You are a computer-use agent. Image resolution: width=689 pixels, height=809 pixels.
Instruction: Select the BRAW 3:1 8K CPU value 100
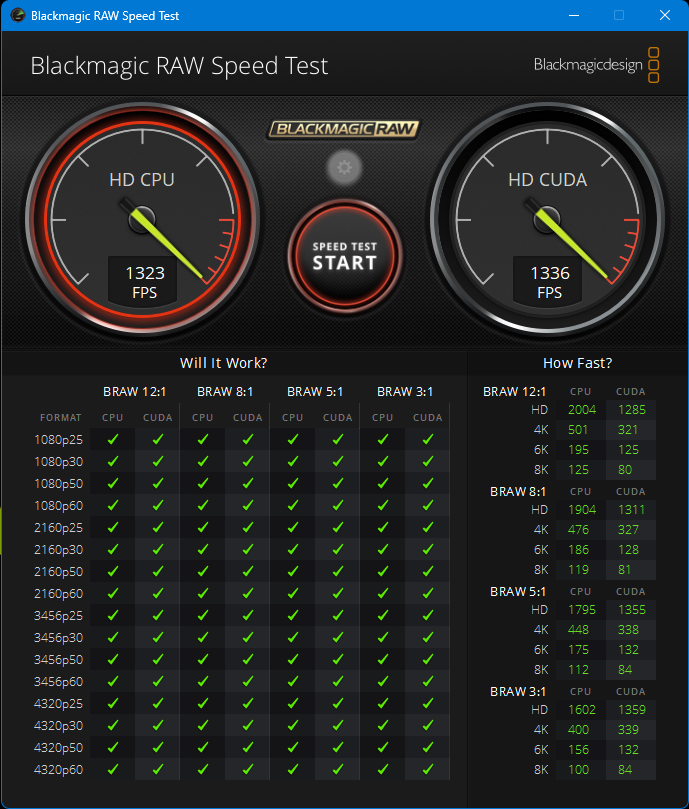[x=578, y=770]
